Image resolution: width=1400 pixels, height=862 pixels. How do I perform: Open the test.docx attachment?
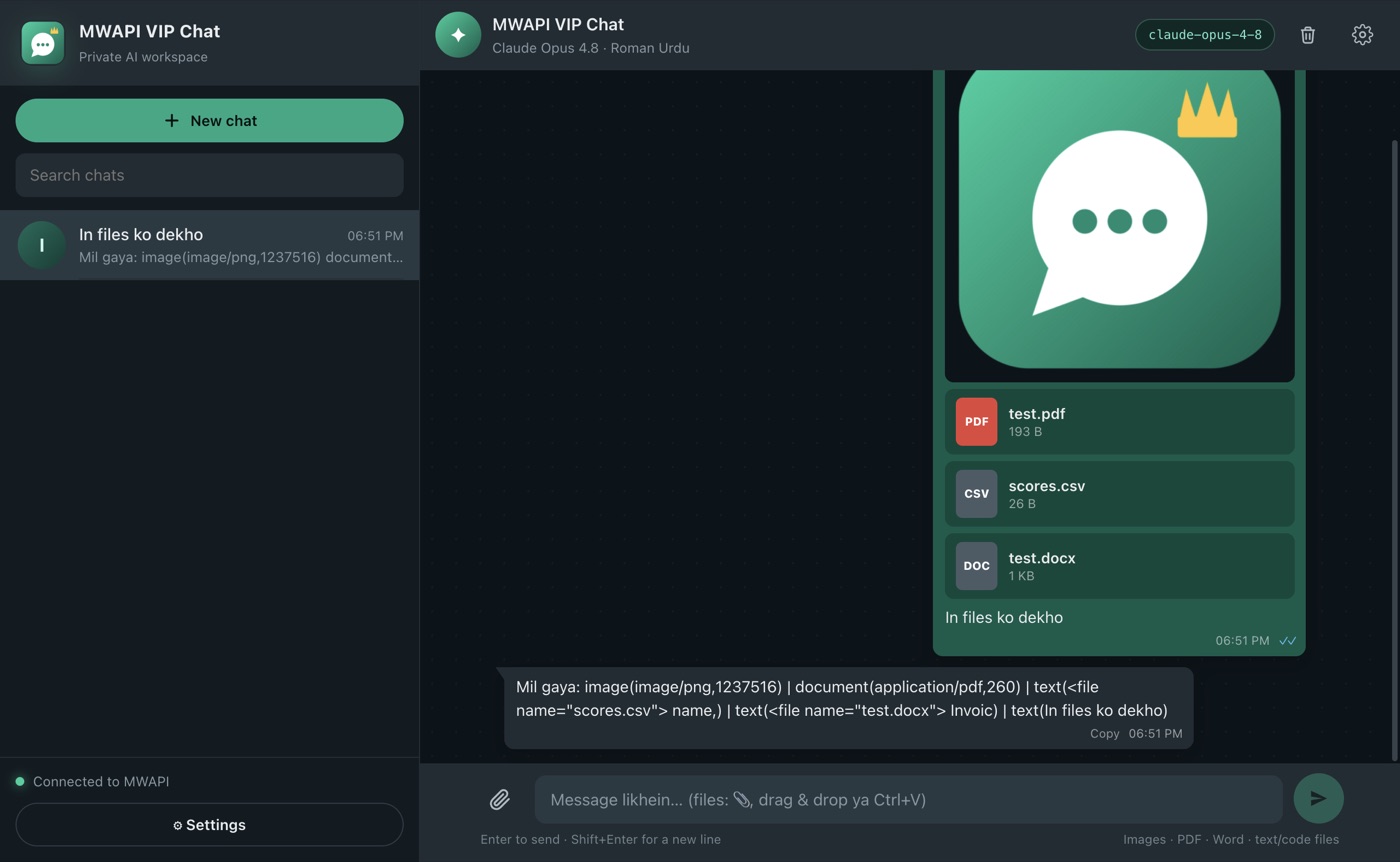[1119, 566]
